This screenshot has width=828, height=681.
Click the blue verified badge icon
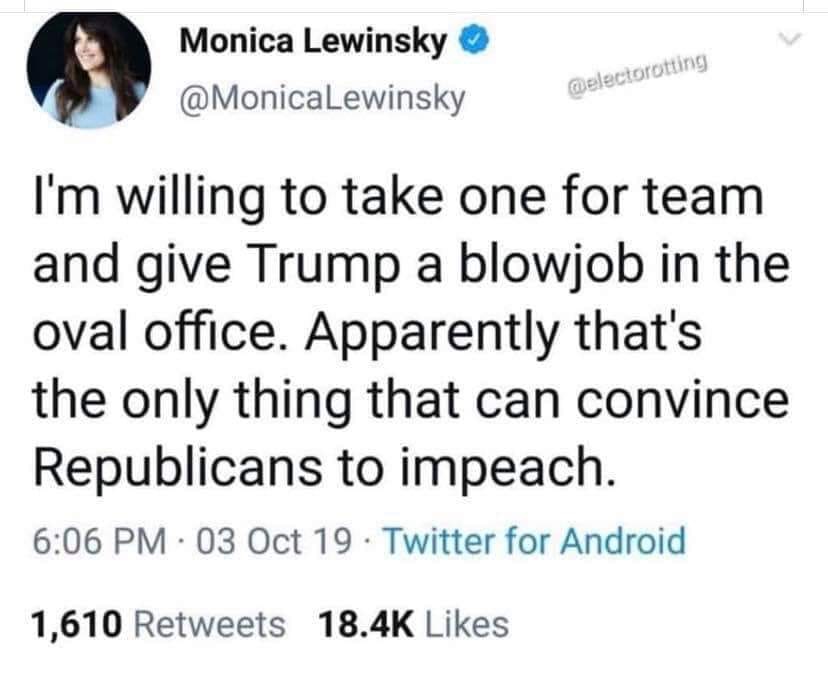[x=473, y=42]
